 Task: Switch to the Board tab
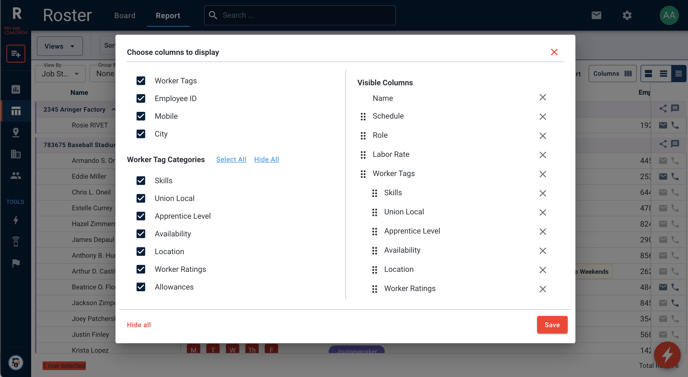[125, 15]
